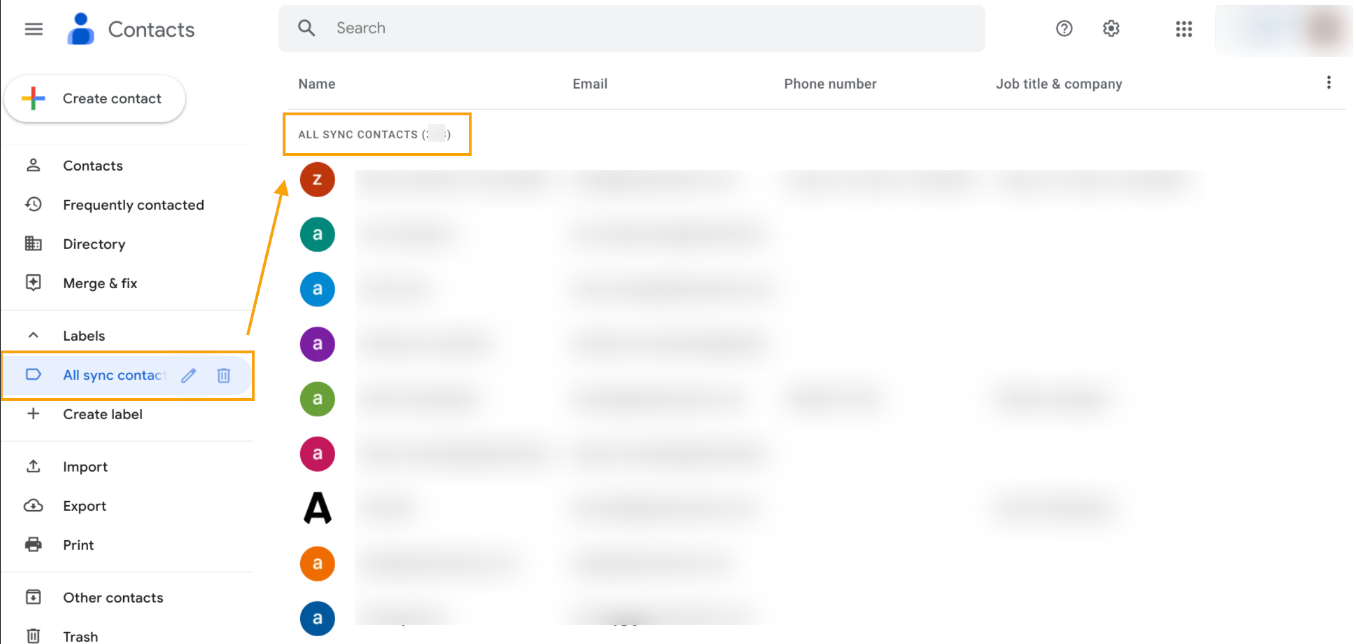Screen dimensions: 1356x644
Task: Collapse the Labels section
Action: pyautogui.click(x=31, y=335)
